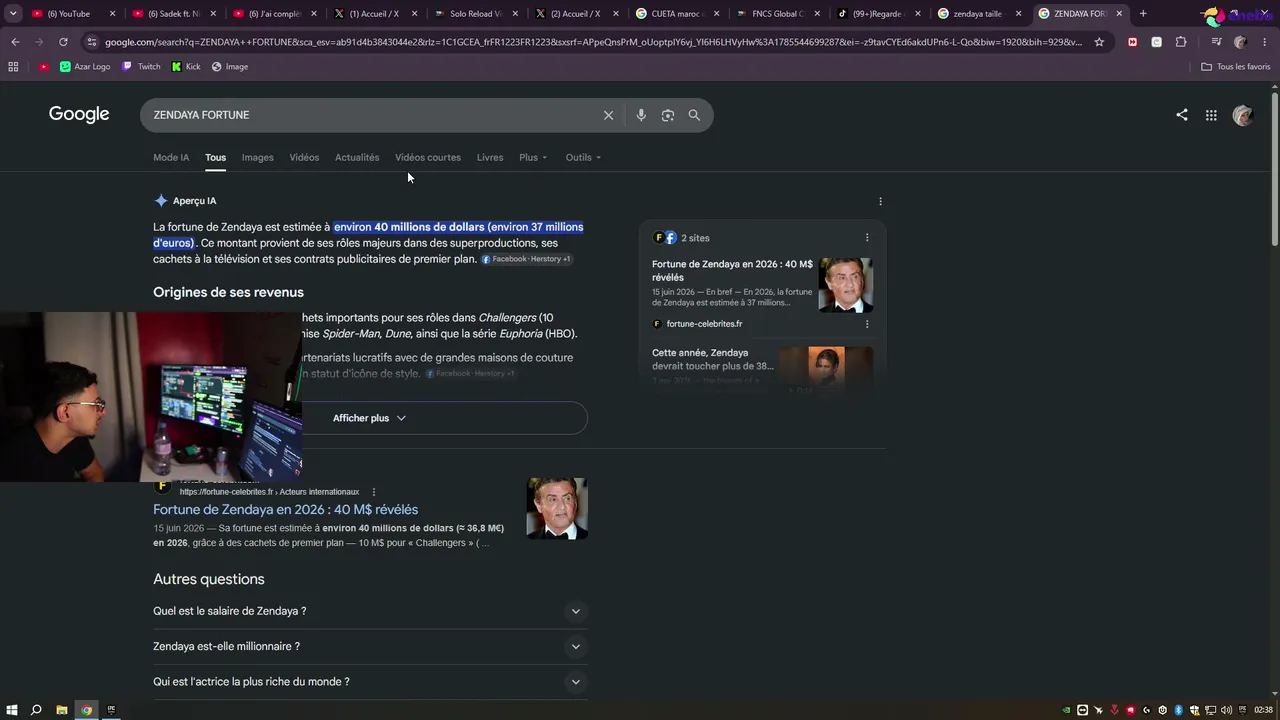Open AI overview options menu
1280x720 pixels.
point(880,201)
